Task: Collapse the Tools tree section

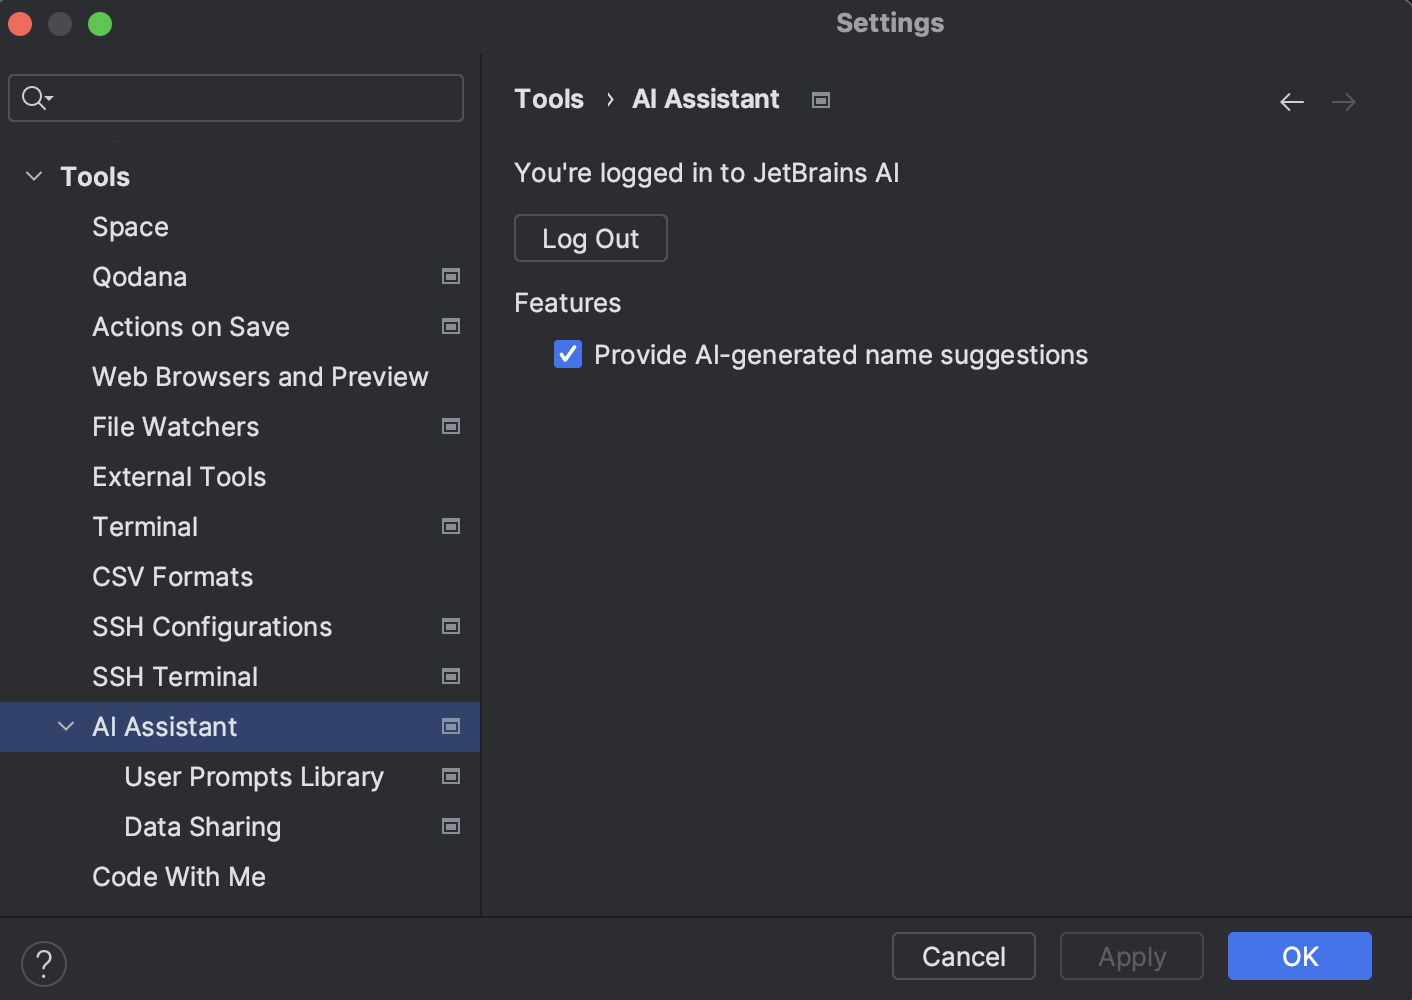Action: click(x=33, y=176)
